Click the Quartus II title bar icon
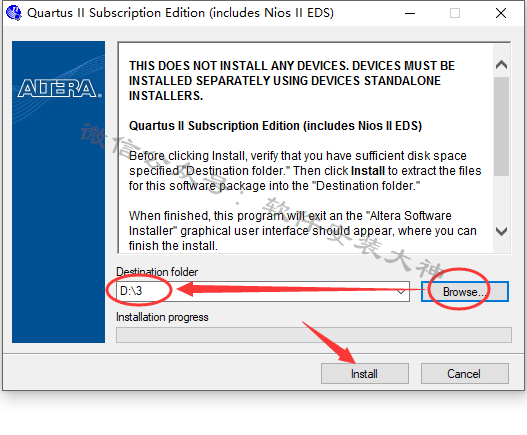Screen dimensions: 527x435 click(x=14, y=13)
